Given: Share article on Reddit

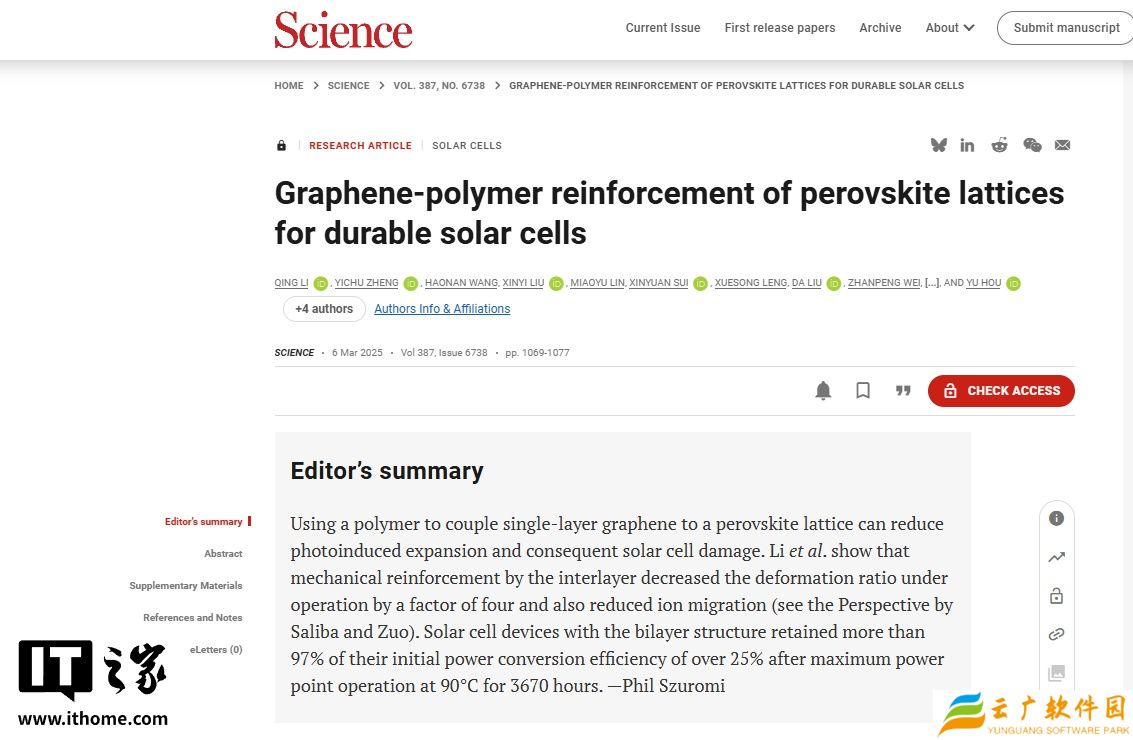Looking at the screenshot, I should click(x=999, y=145).
